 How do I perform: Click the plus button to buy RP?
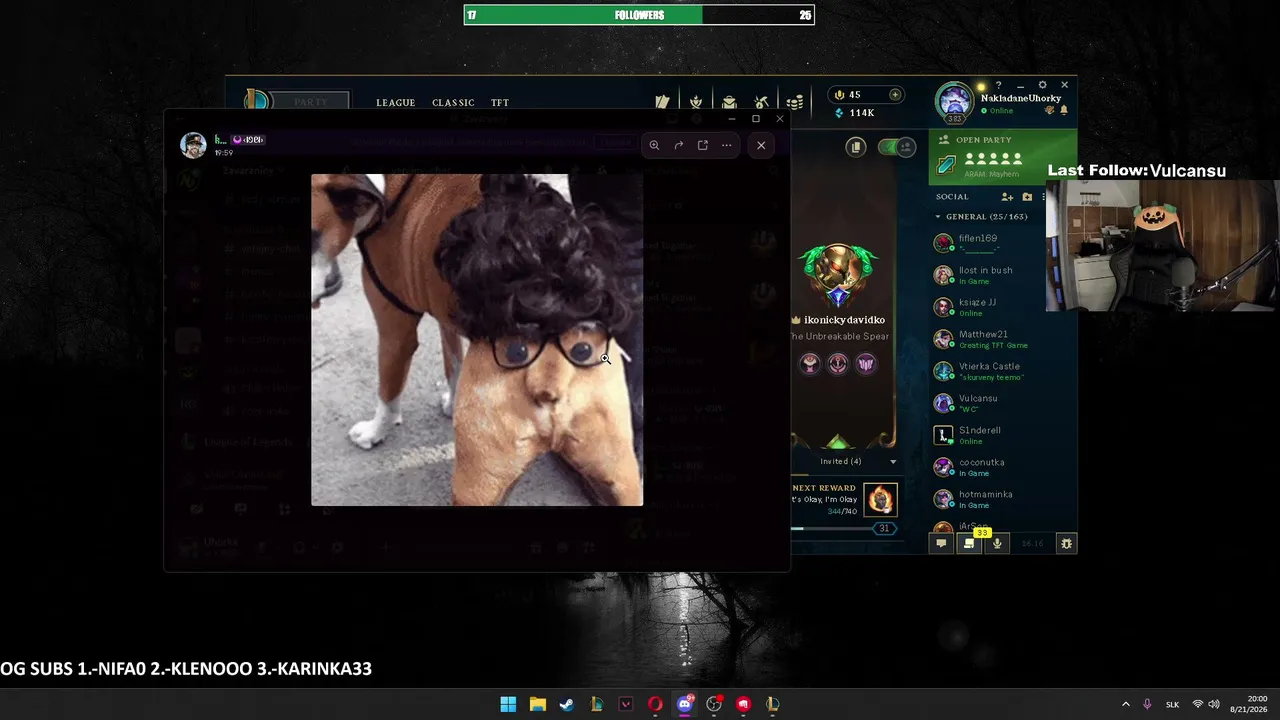(x=895, y=95)
